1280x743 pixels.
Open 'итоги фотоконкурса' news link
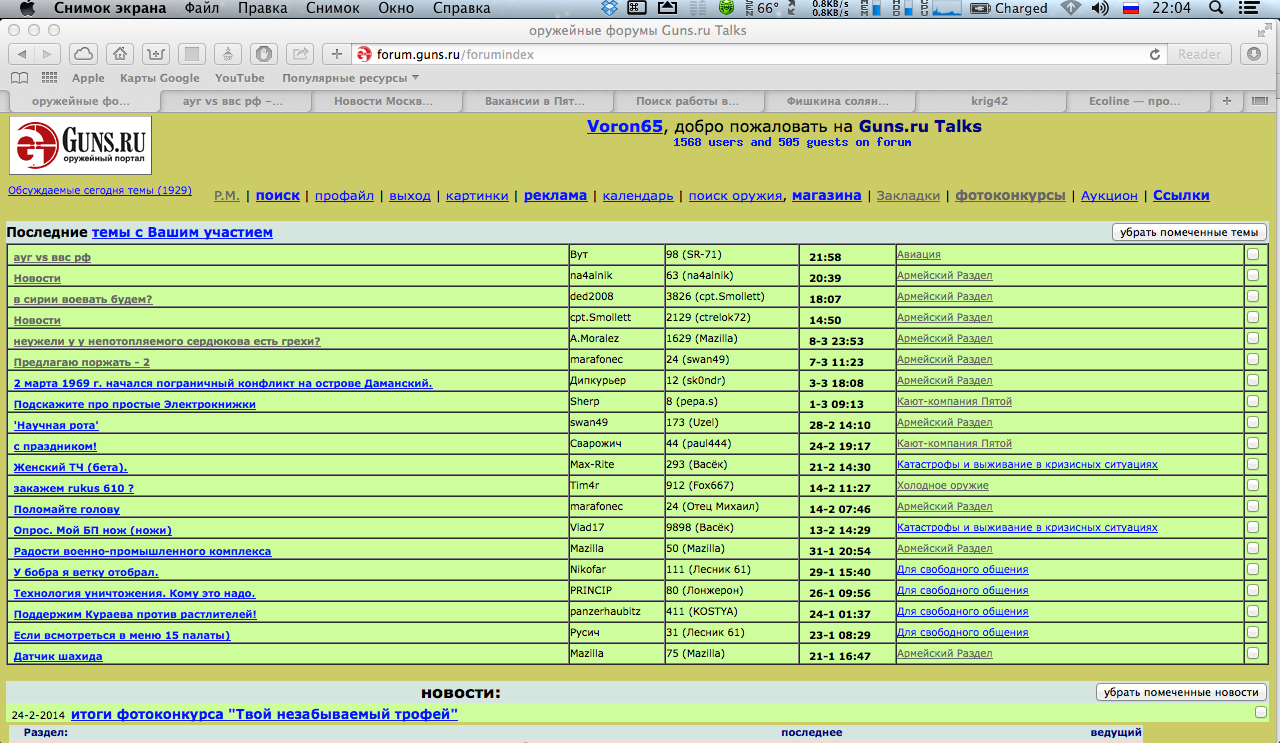click(x=264, y=714)
